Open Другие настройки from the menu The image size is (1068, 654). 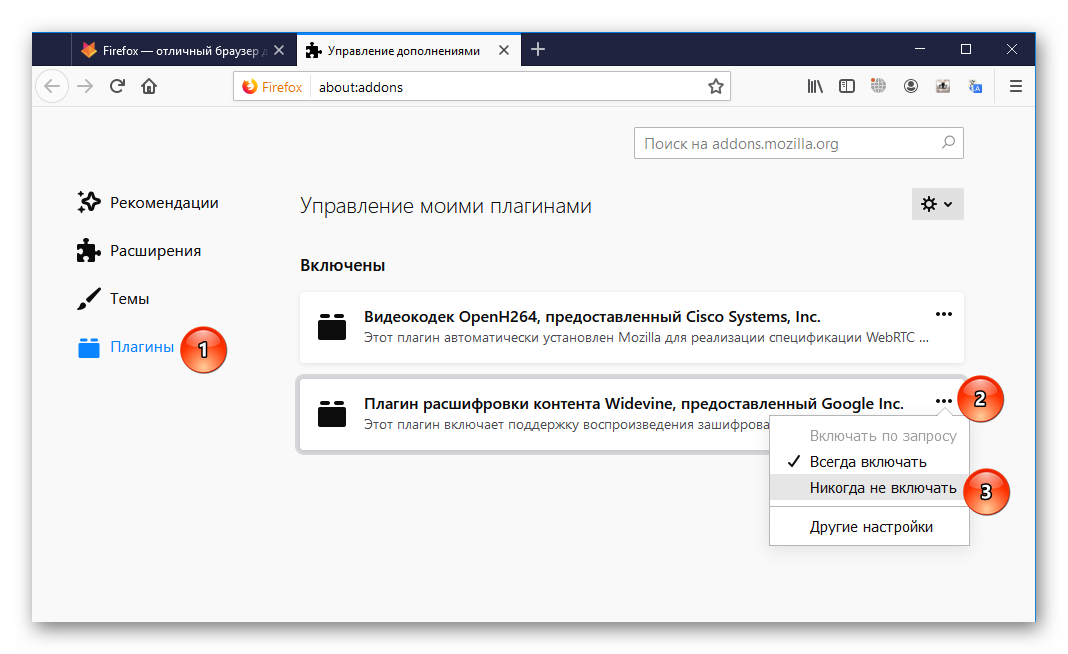coord(869,527)
